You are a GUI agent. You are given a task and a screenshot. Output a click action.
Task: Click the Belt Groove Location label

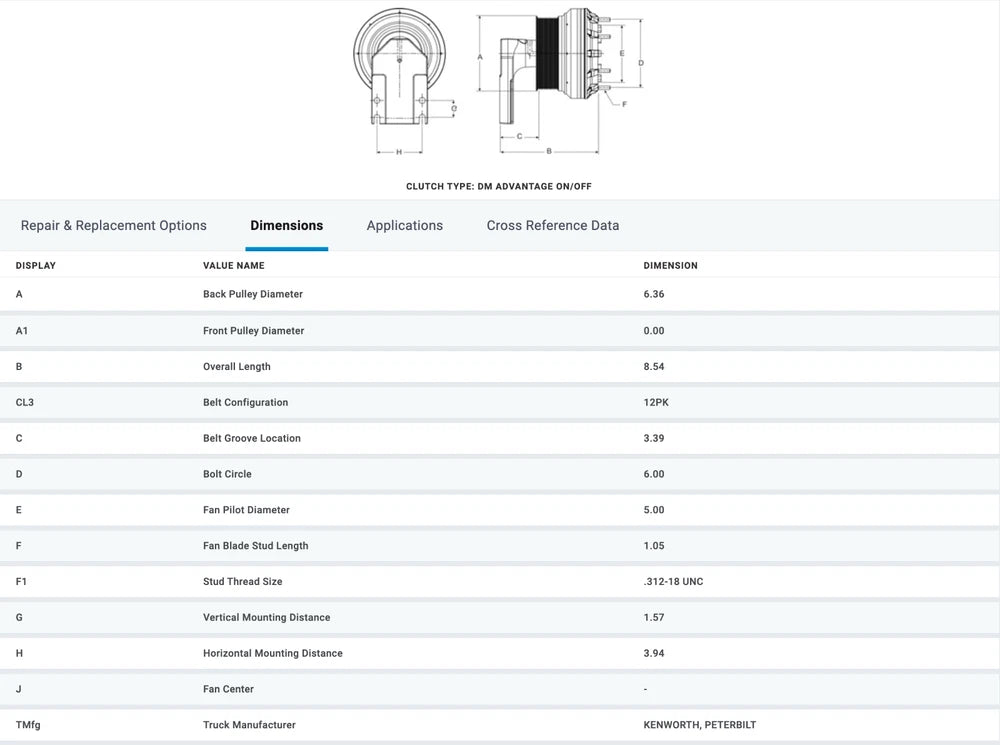coord(252,439)
